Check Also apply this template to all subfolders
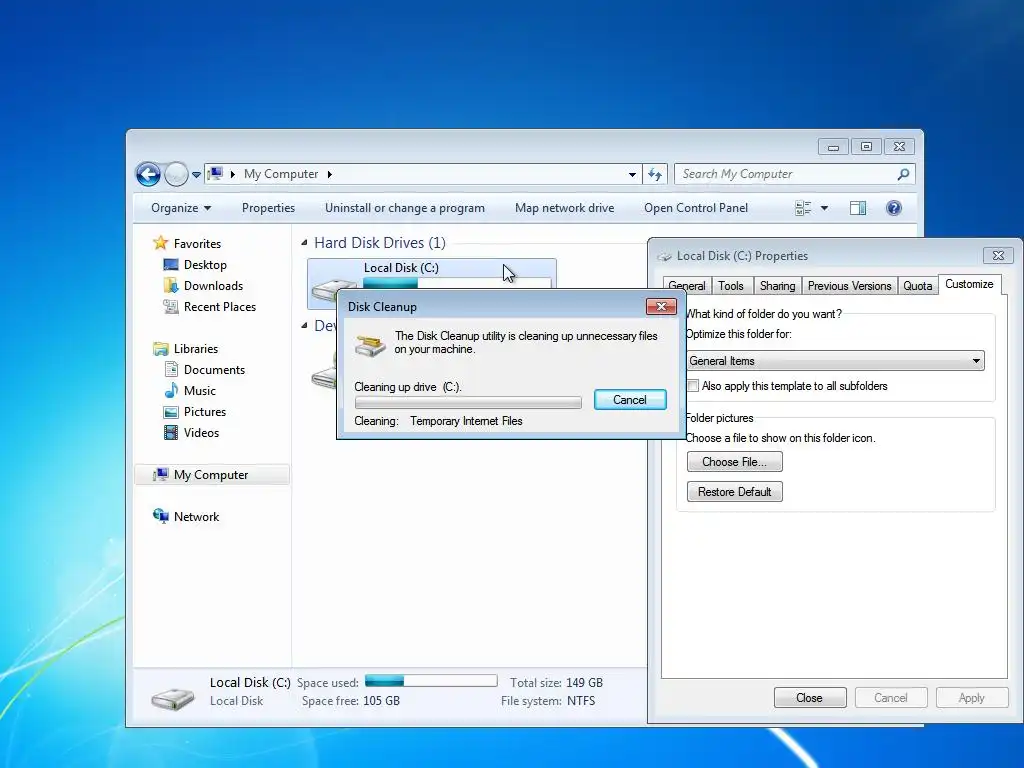 [693, 386]
